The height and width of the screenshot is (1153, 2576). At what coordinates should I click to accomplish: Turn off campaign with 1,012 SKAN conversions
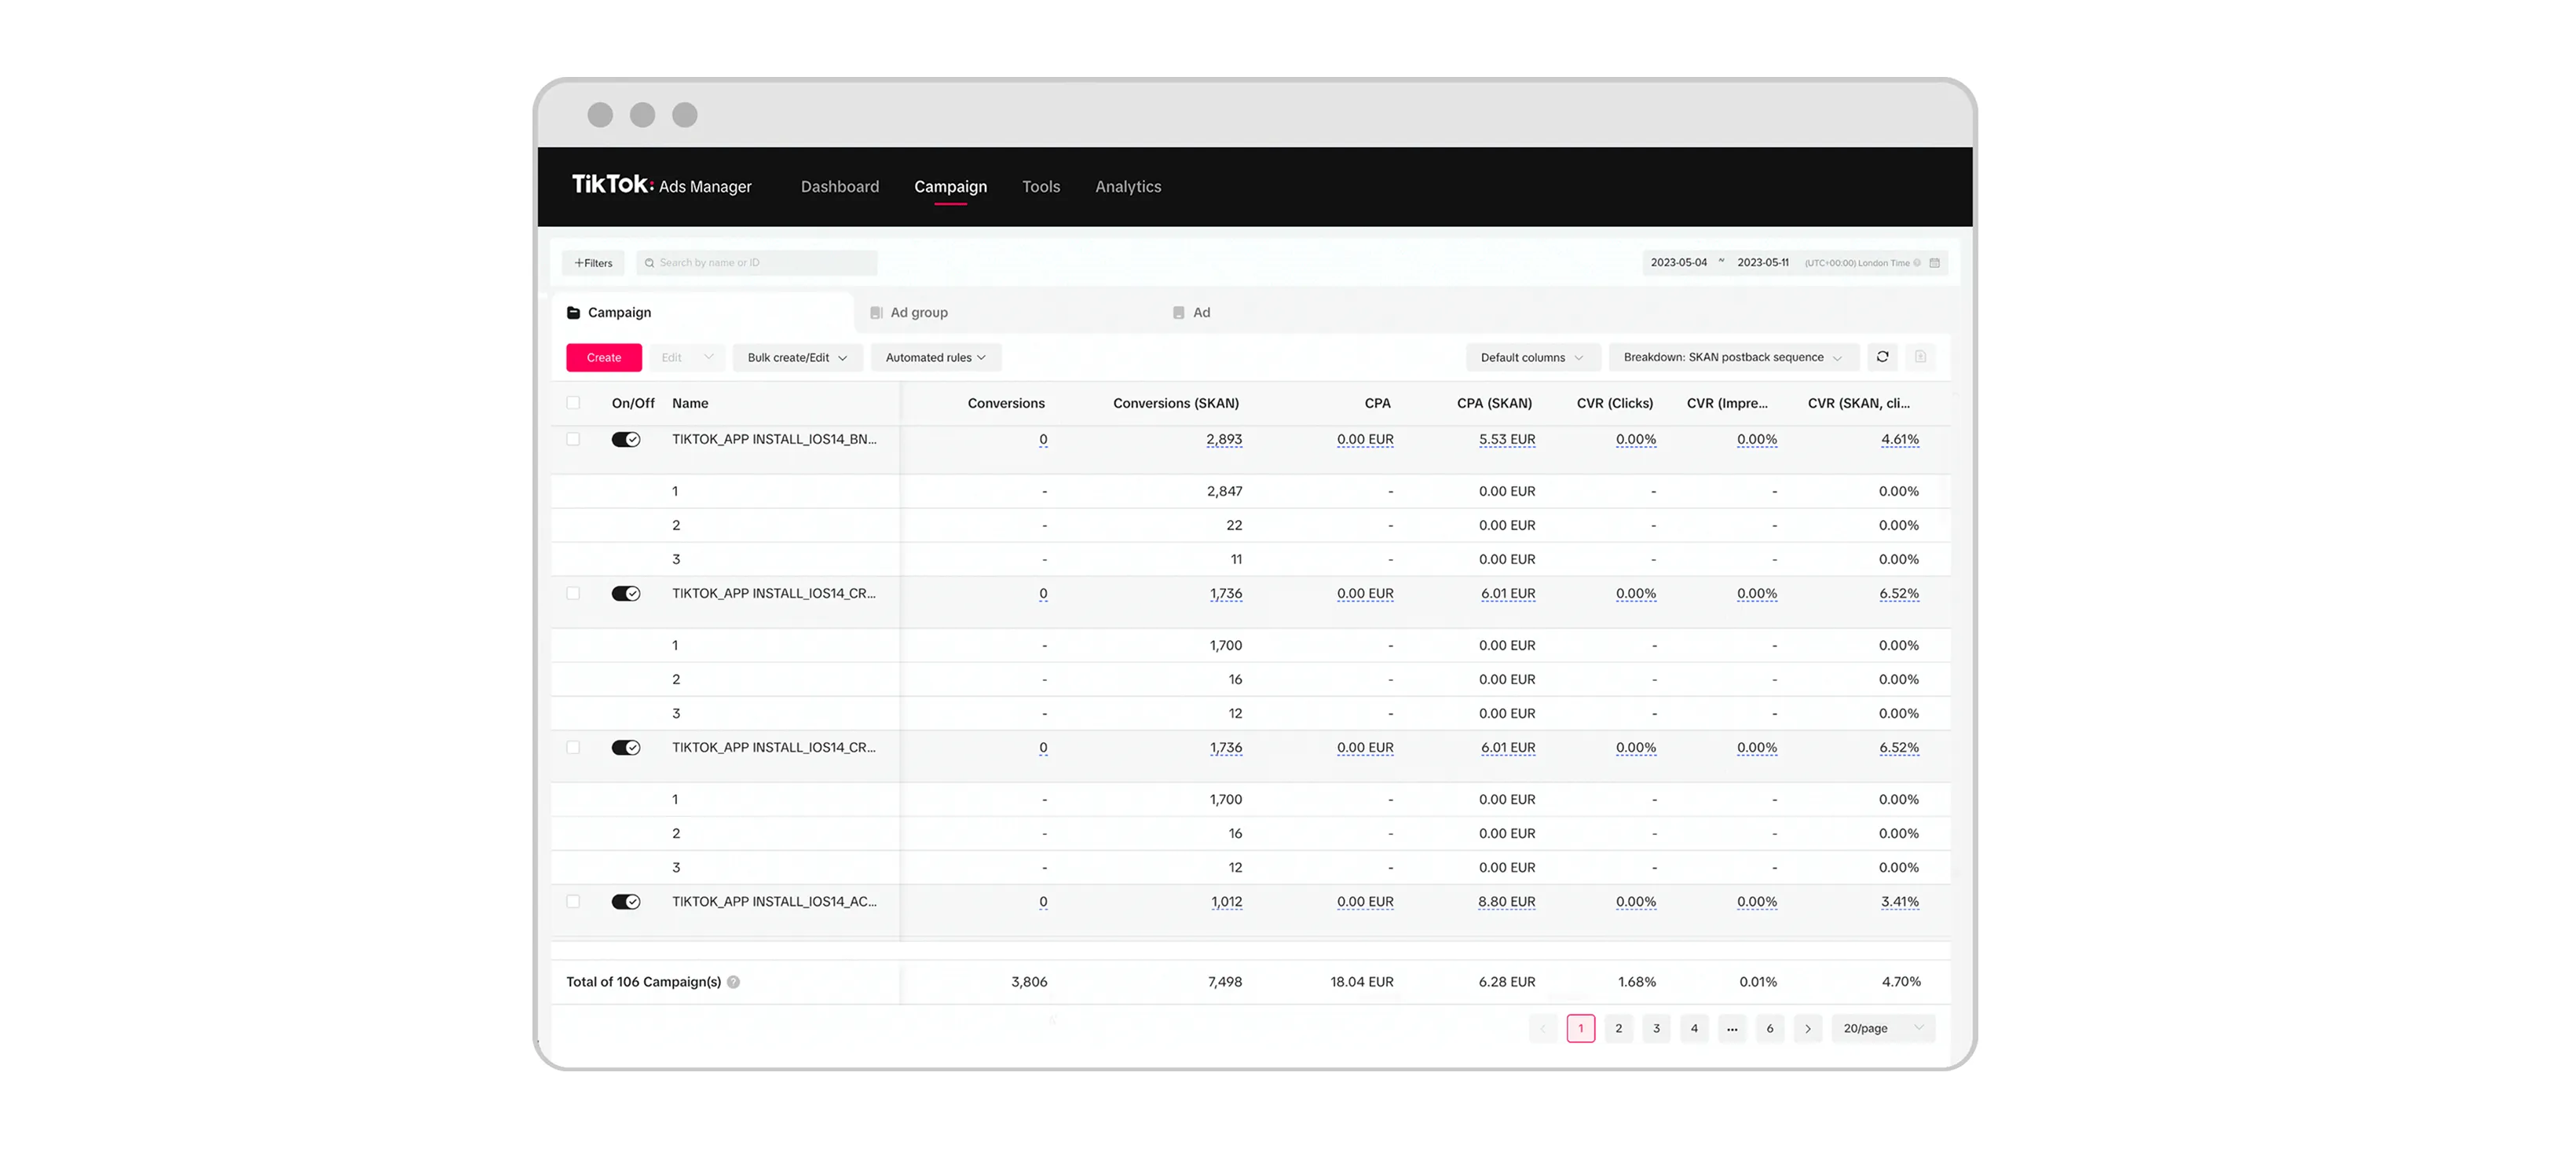pos(626,901)
